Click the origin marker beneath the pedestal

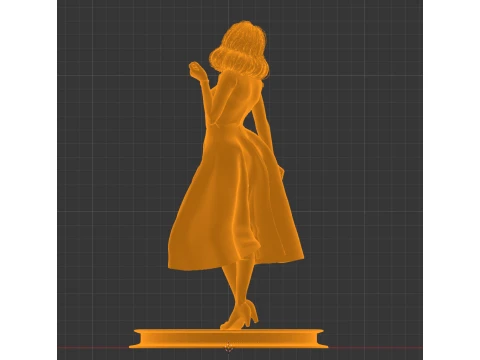coord(229,347)
